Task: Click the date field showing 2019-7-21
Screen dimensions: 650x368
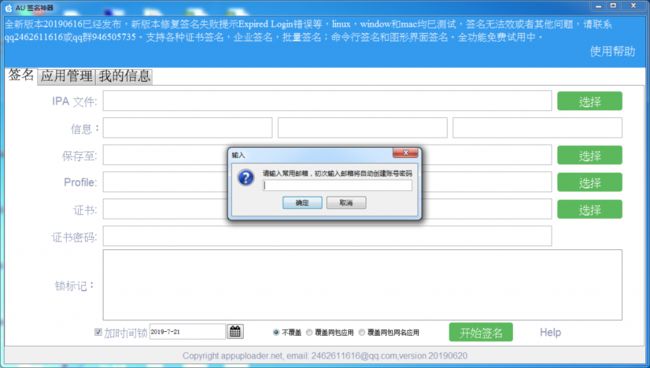Action: click(187, 332)
